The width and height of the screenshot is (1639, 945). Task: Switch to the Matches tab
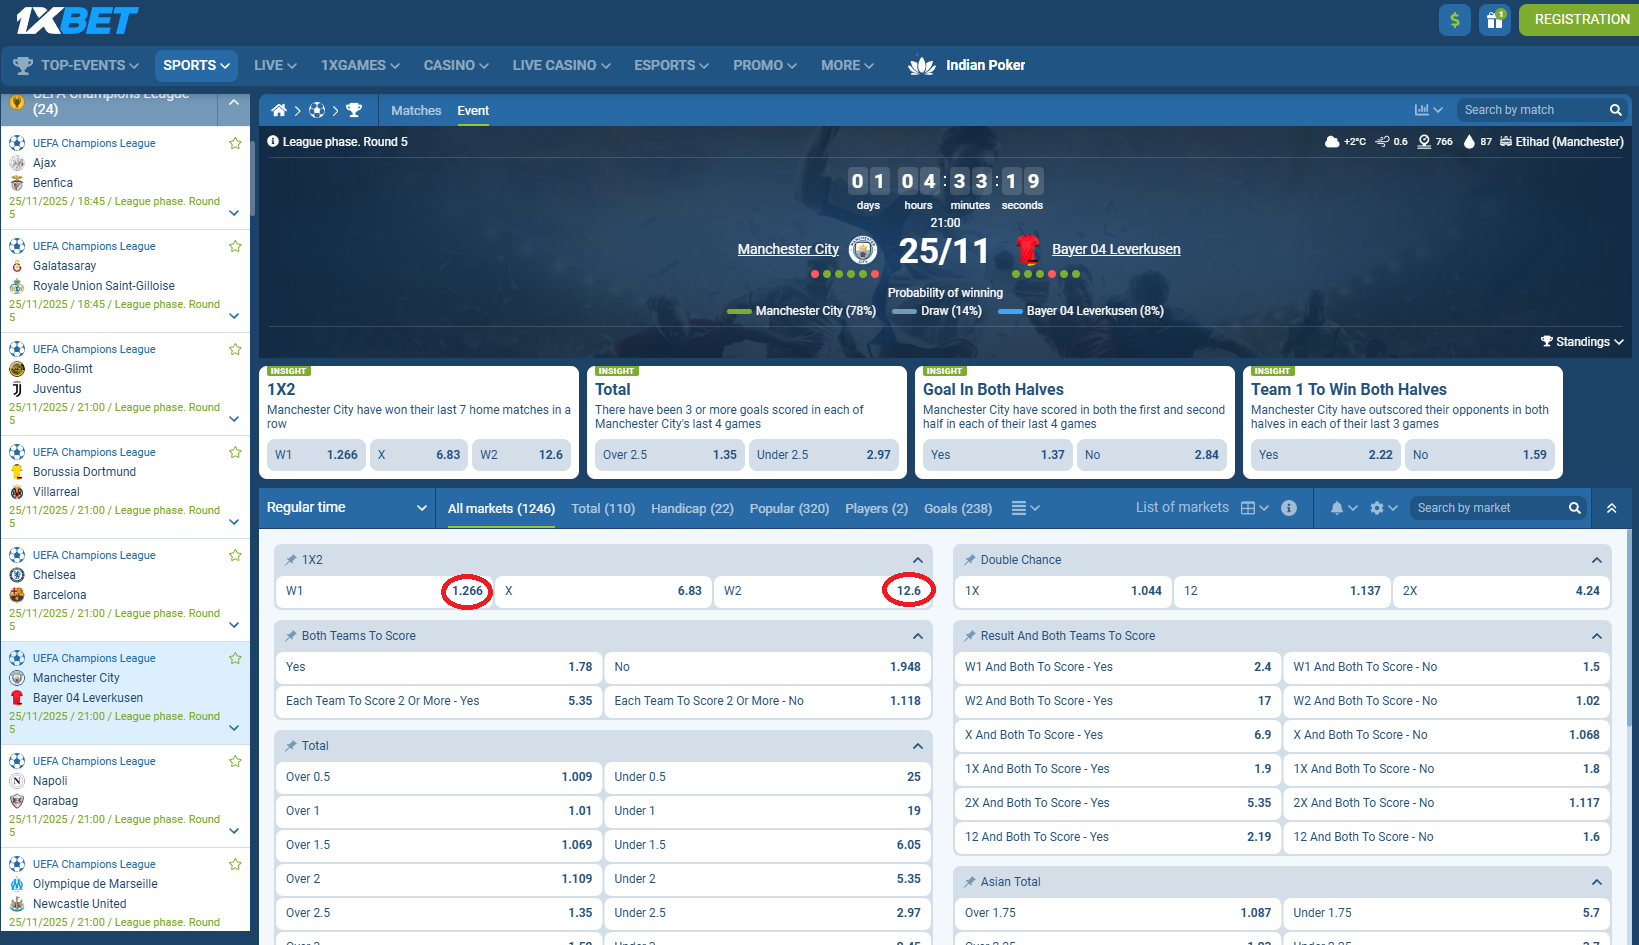(416, 111)
